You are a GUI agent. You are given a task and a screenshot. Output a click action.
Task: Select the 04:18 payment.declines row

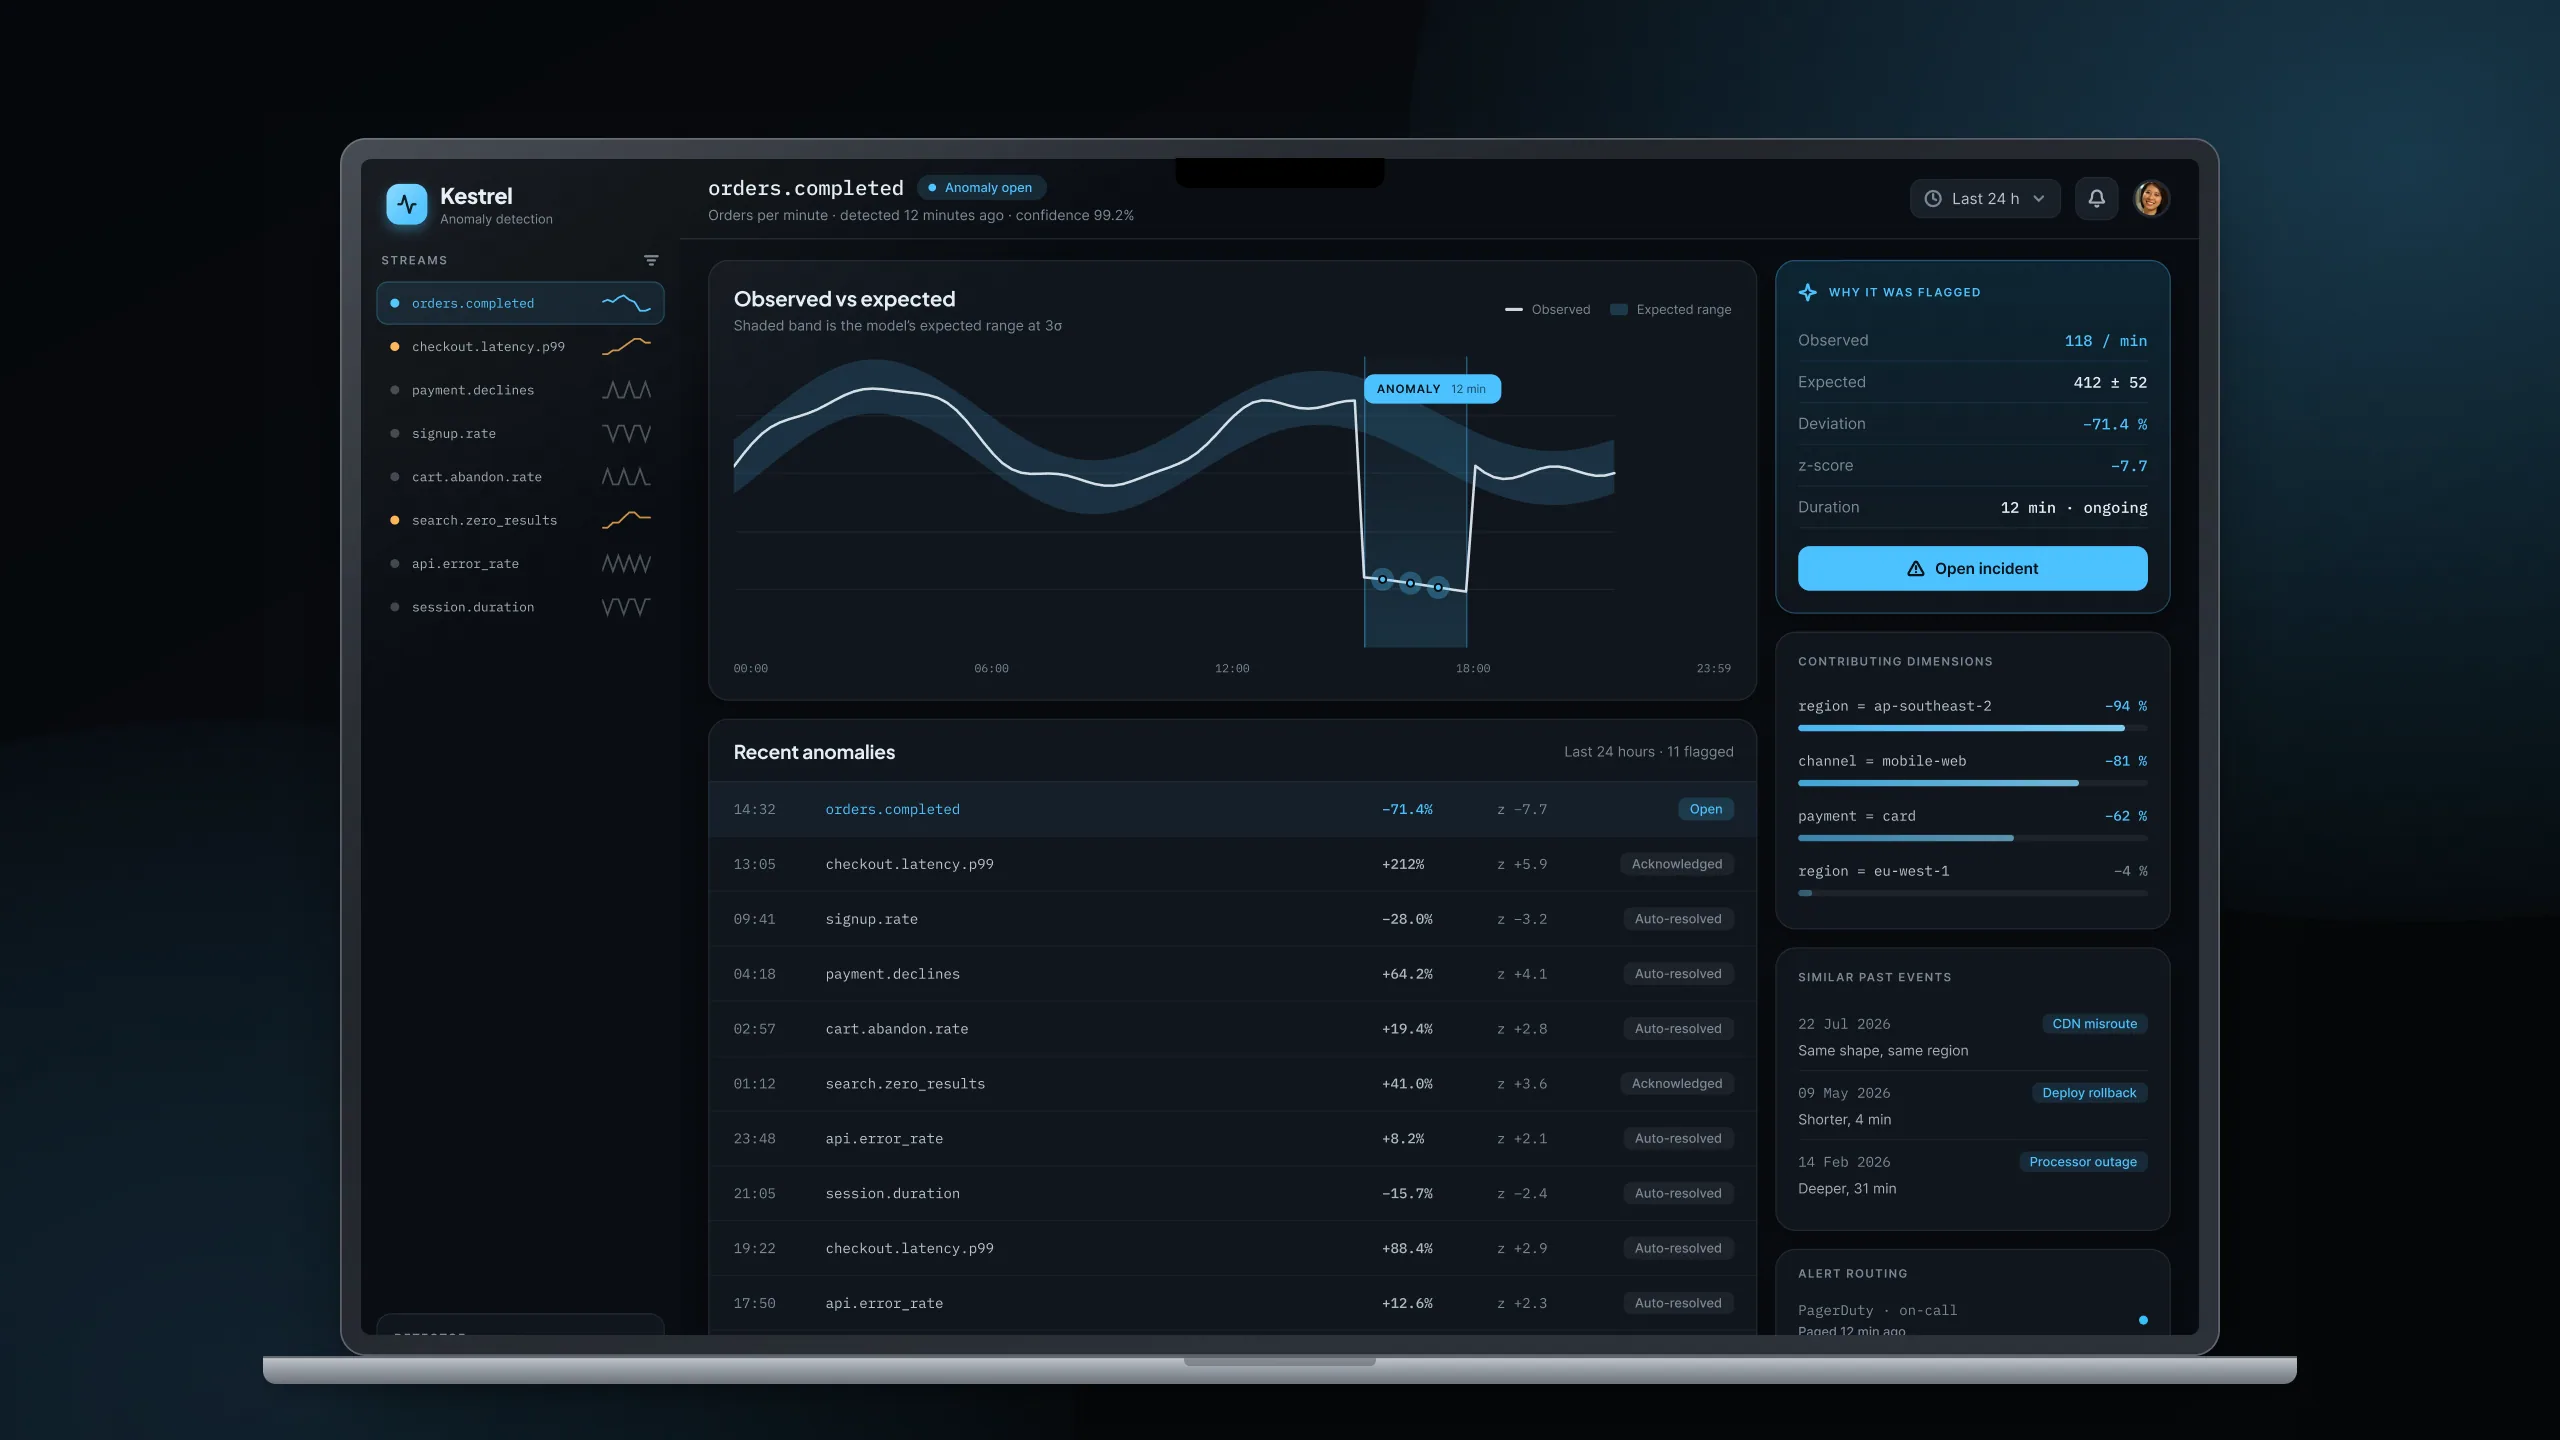tap(1232, 974)
